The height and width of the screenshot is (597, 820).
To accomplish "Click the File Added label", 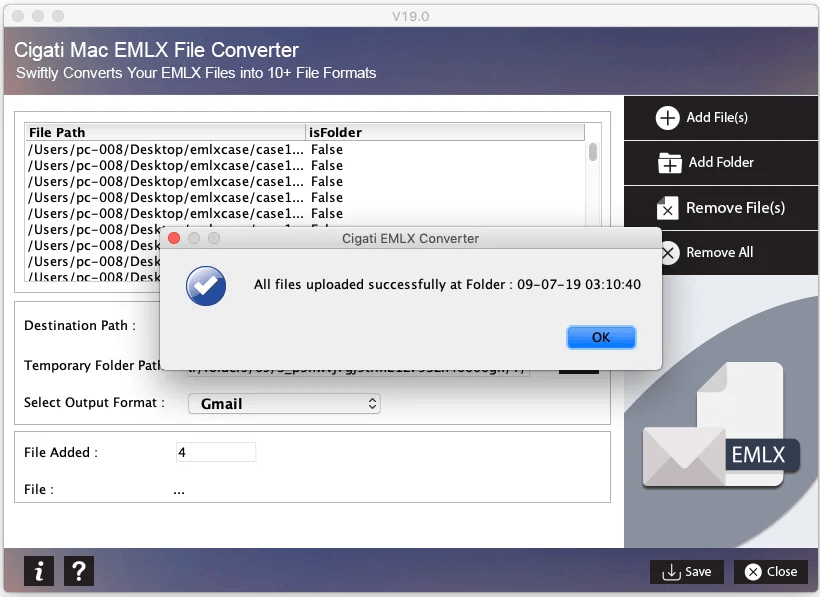I will coord(61,452).
